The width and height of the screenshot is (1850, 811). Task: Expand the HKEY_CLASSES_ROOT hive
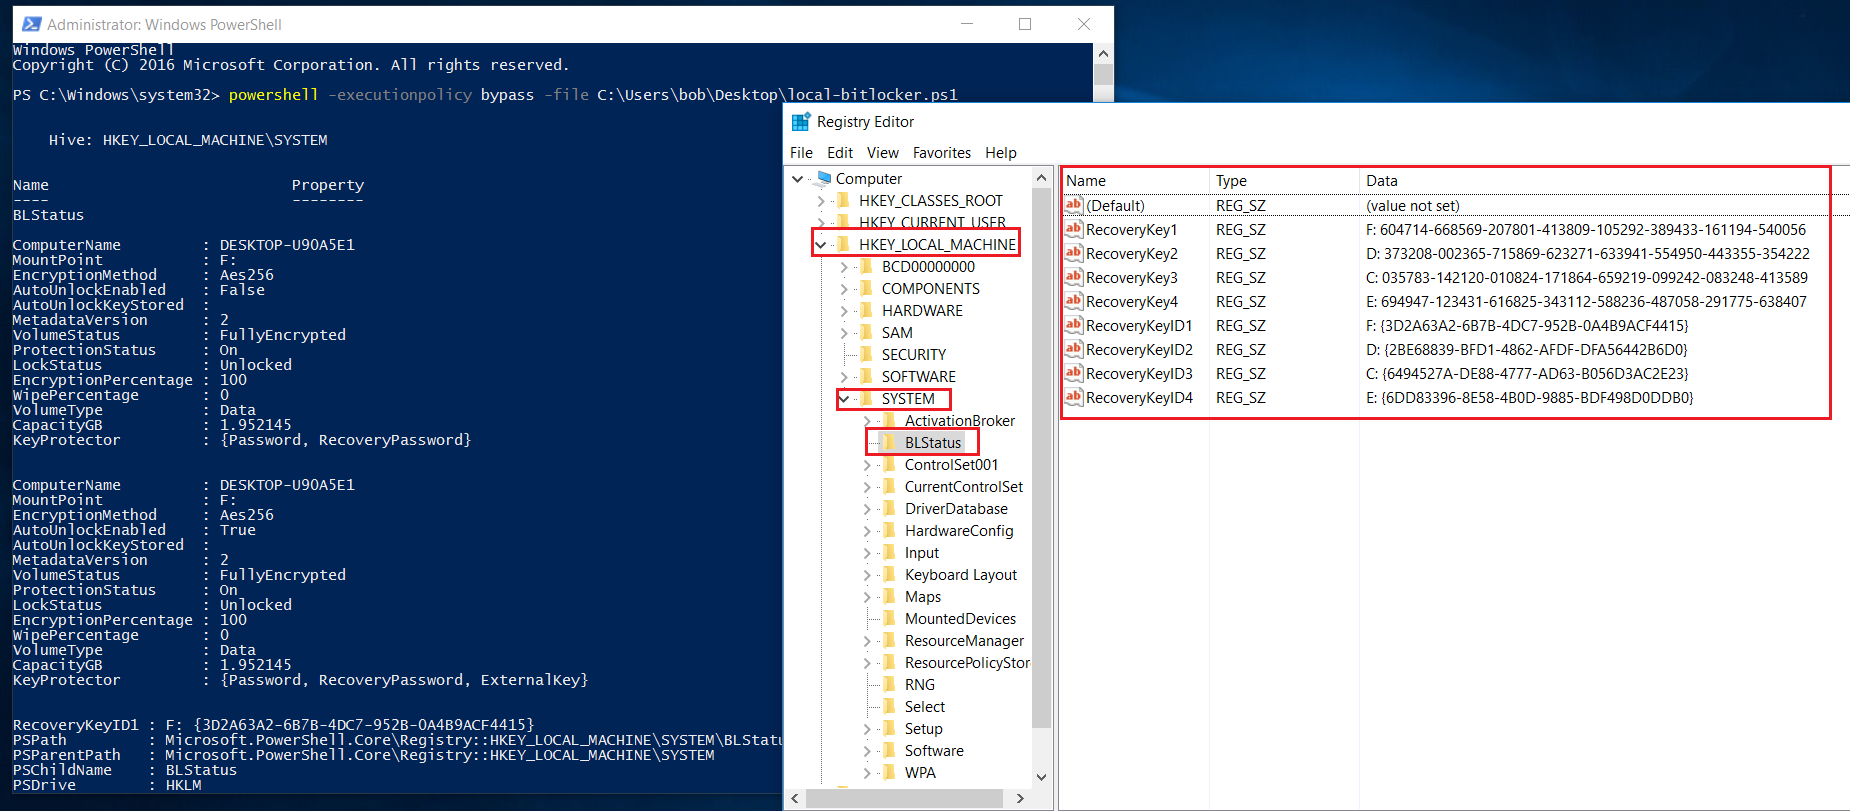(821, 201)
